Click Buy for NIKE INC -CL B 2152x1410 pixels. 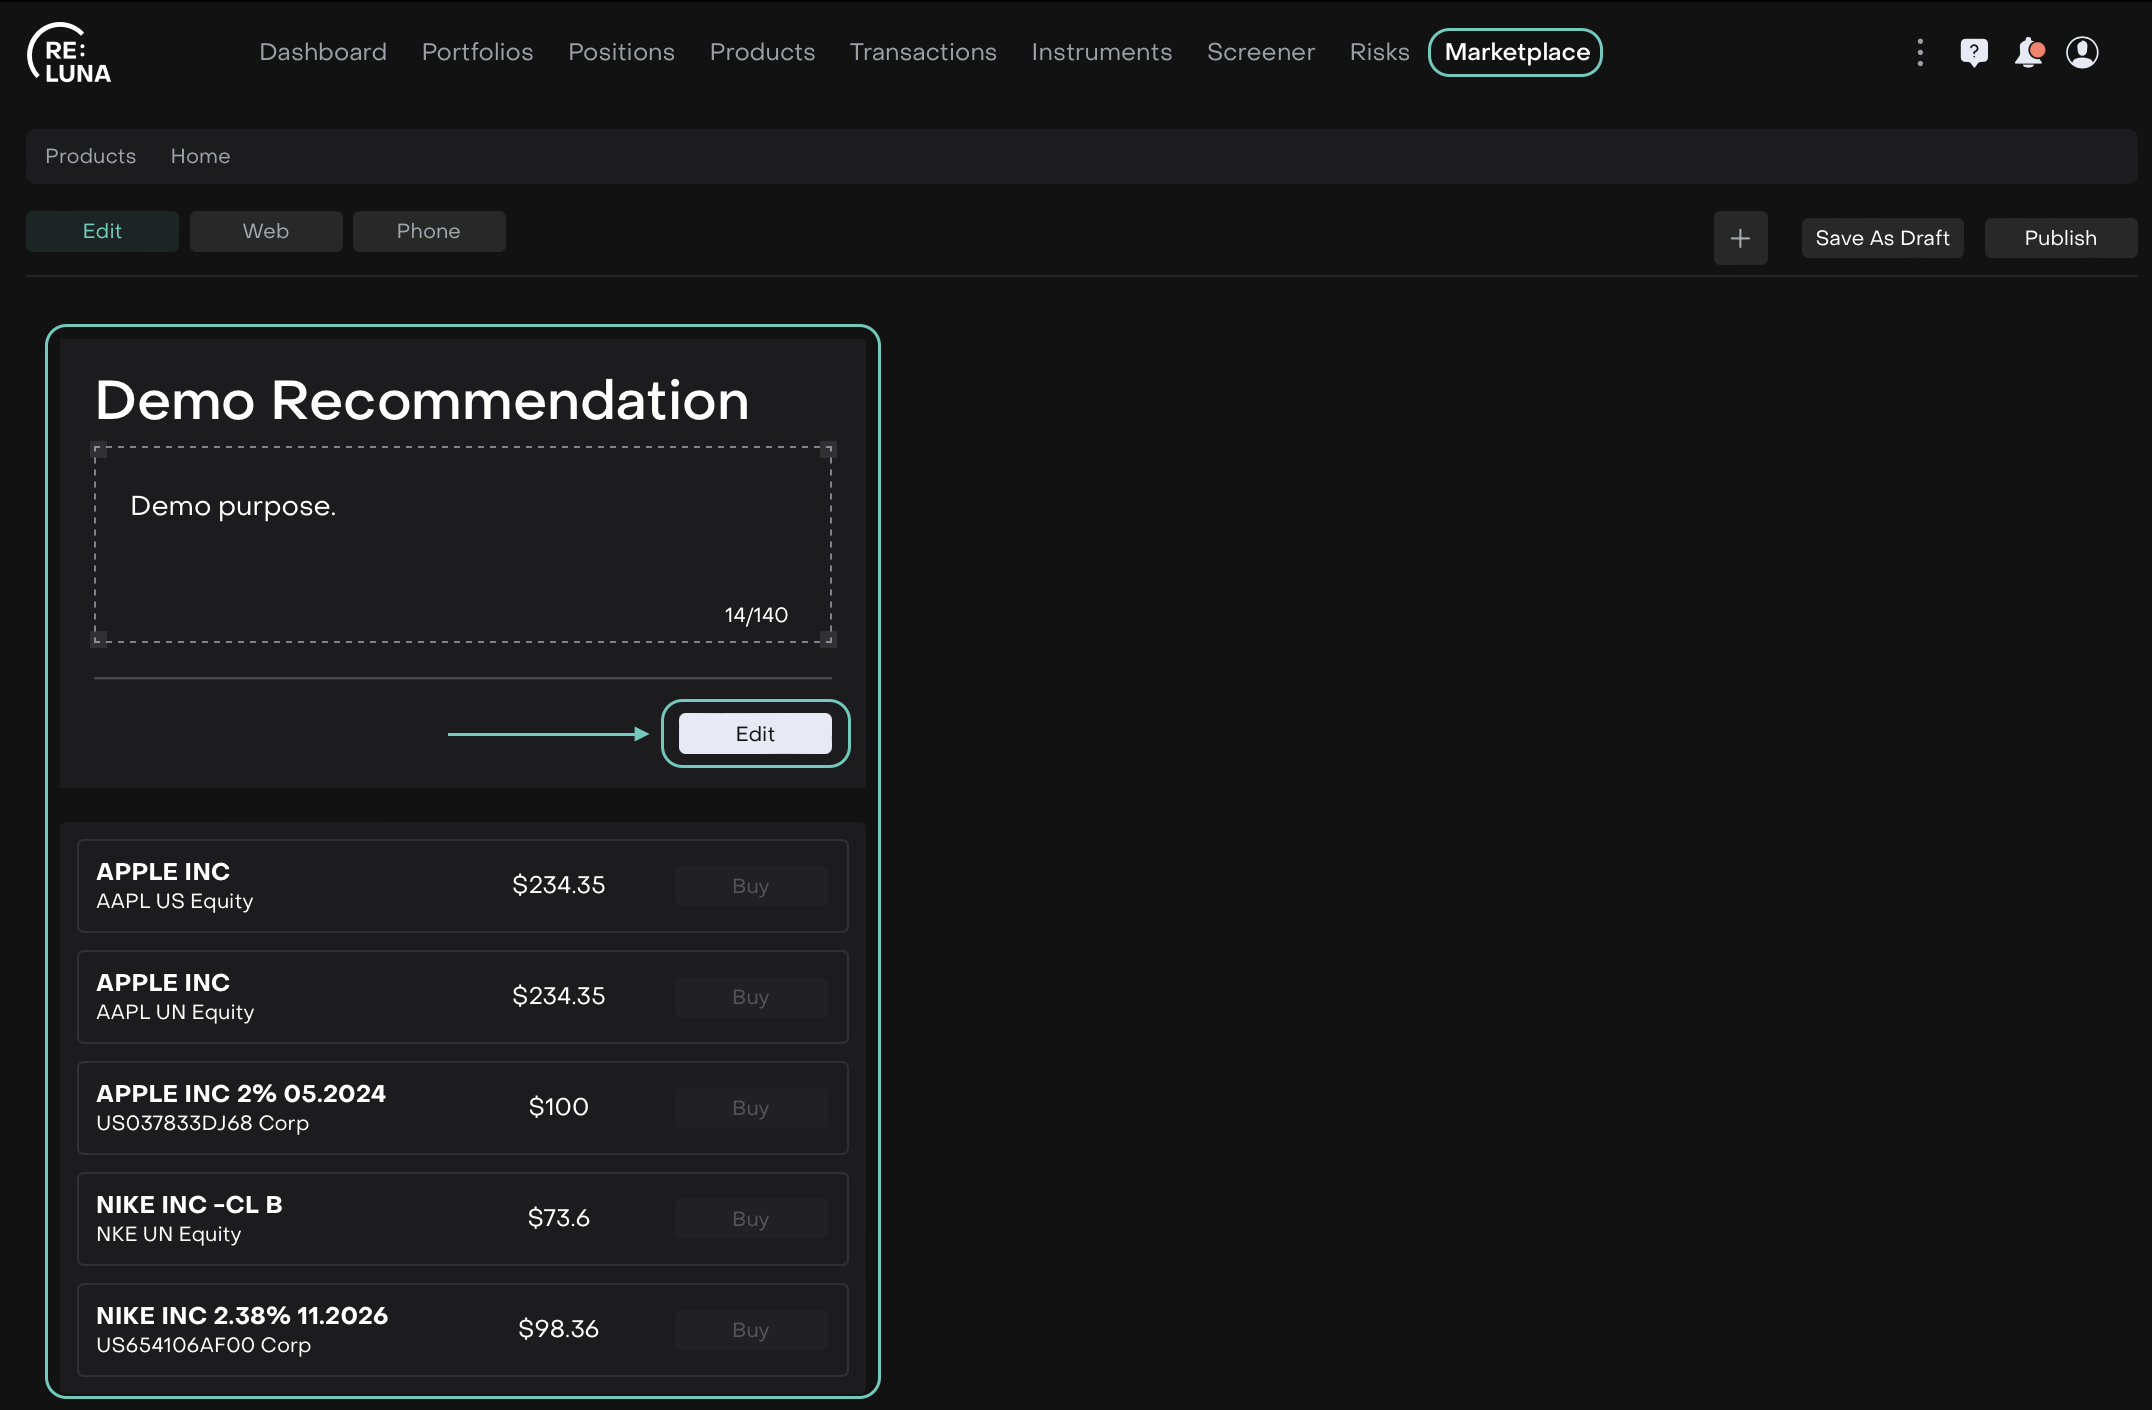tap(750, 1219)
